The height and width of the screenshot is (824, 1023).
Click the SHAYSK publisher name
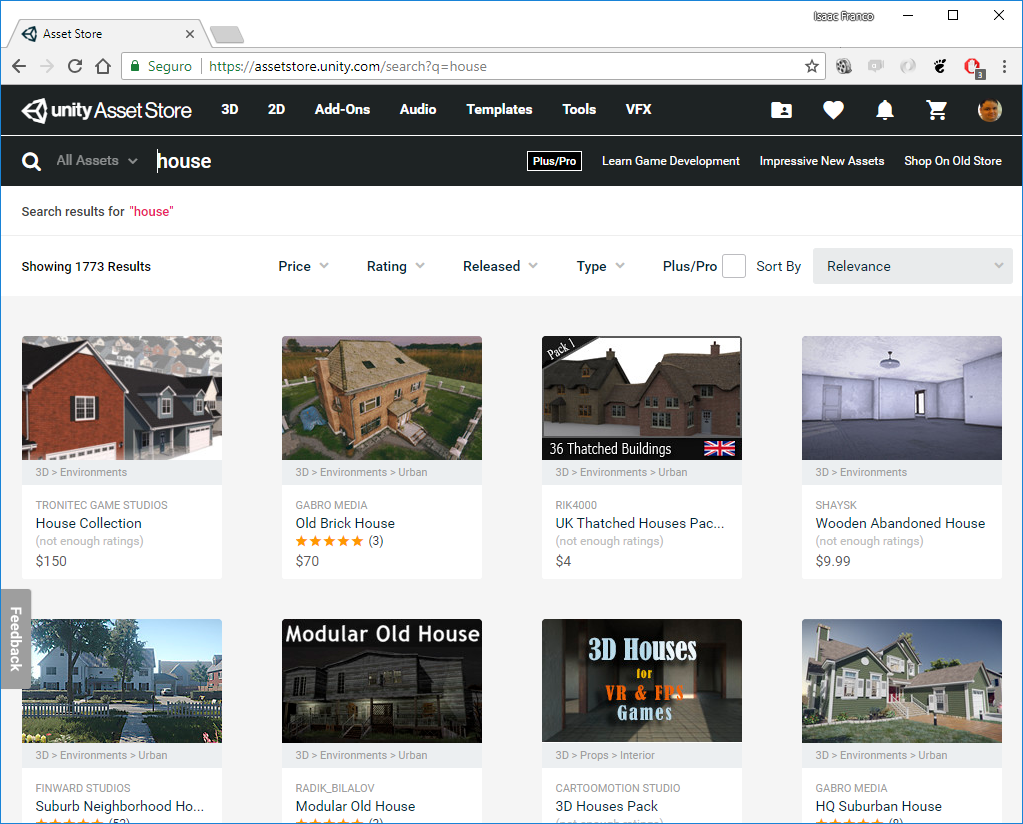(836, 505)
